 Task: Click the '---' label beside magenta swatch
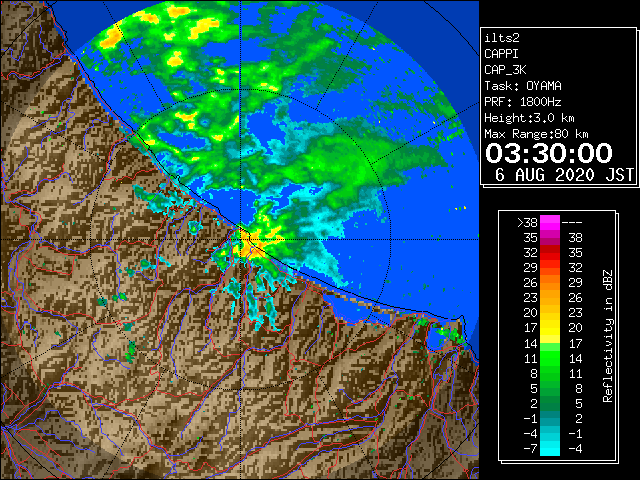click(x=572, y=223)
